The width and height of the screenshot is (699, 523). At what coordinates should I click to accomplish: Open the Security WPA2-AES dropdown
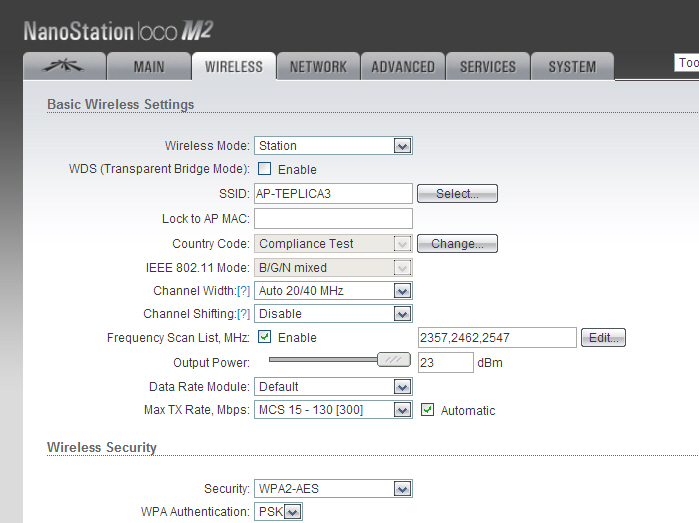pyautogui.click(x=333, y=489)
